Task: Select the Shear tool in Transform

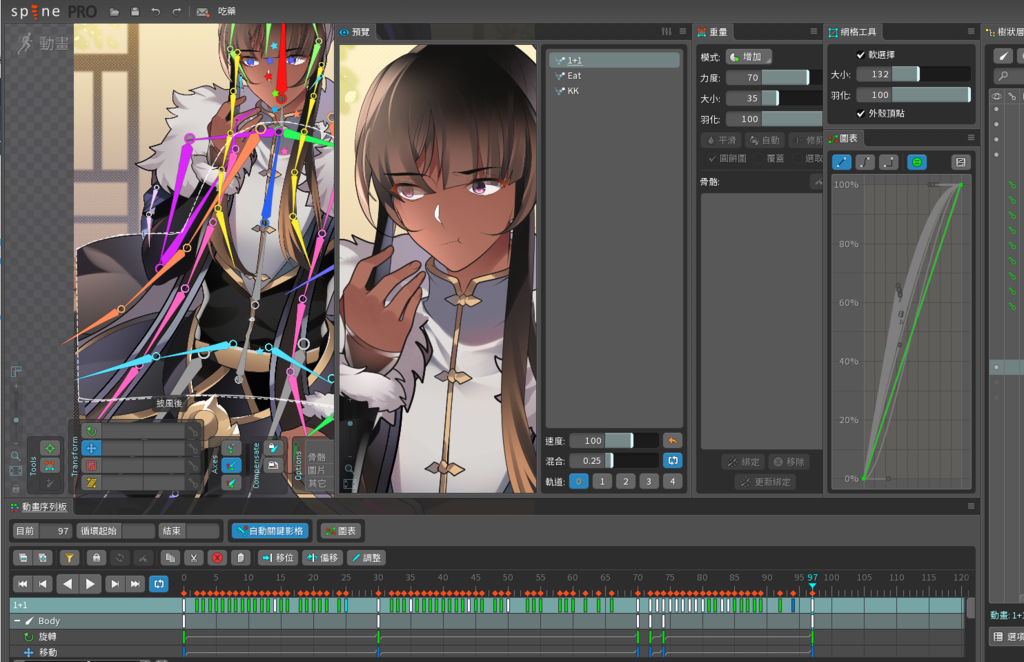Action: 91,483
